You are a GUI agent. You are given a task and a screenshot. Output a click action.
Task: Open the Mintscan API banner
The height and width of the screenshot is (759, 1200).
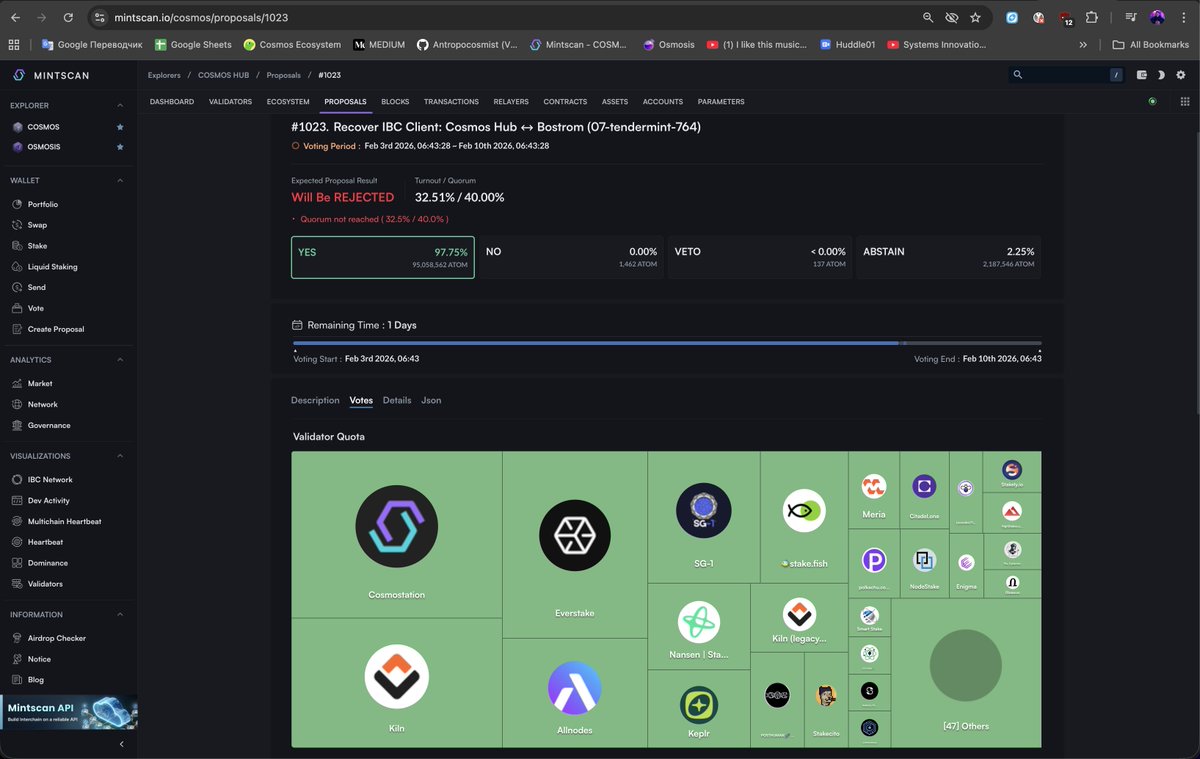[x=69, y=712]
